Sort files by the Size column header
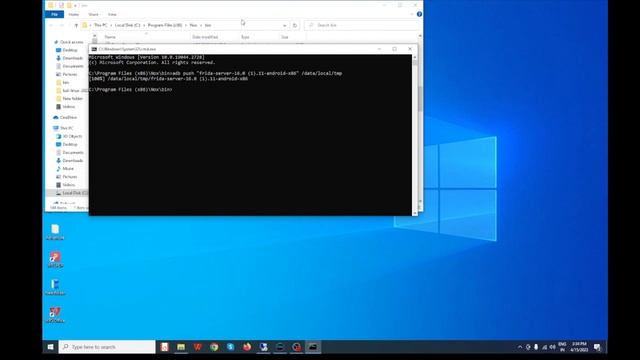The height and width of the screenshot is (360, 640). click(x=284, y=37)
